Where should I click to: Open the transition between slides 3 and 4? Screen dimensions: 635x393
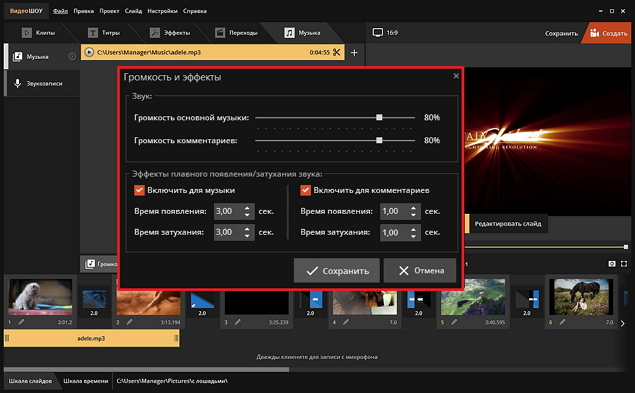tap(310, 301)
